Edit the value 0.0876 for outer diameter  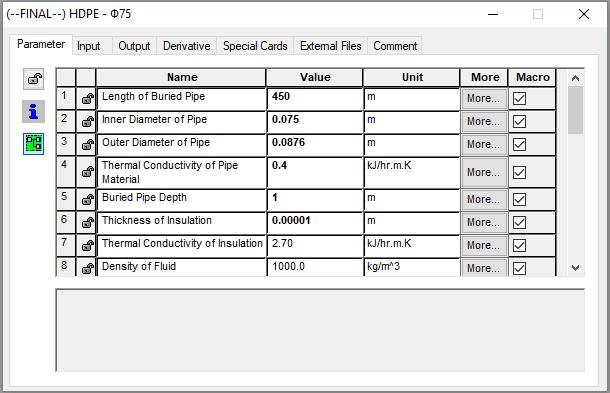click(315, 145)
